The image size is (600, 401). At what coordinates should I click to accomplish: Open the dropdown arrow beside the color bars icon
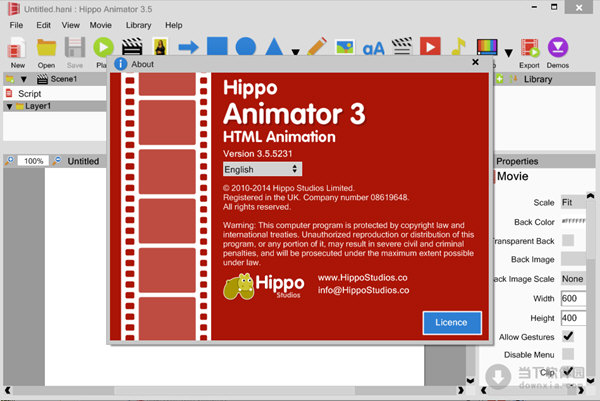point(508,53)
